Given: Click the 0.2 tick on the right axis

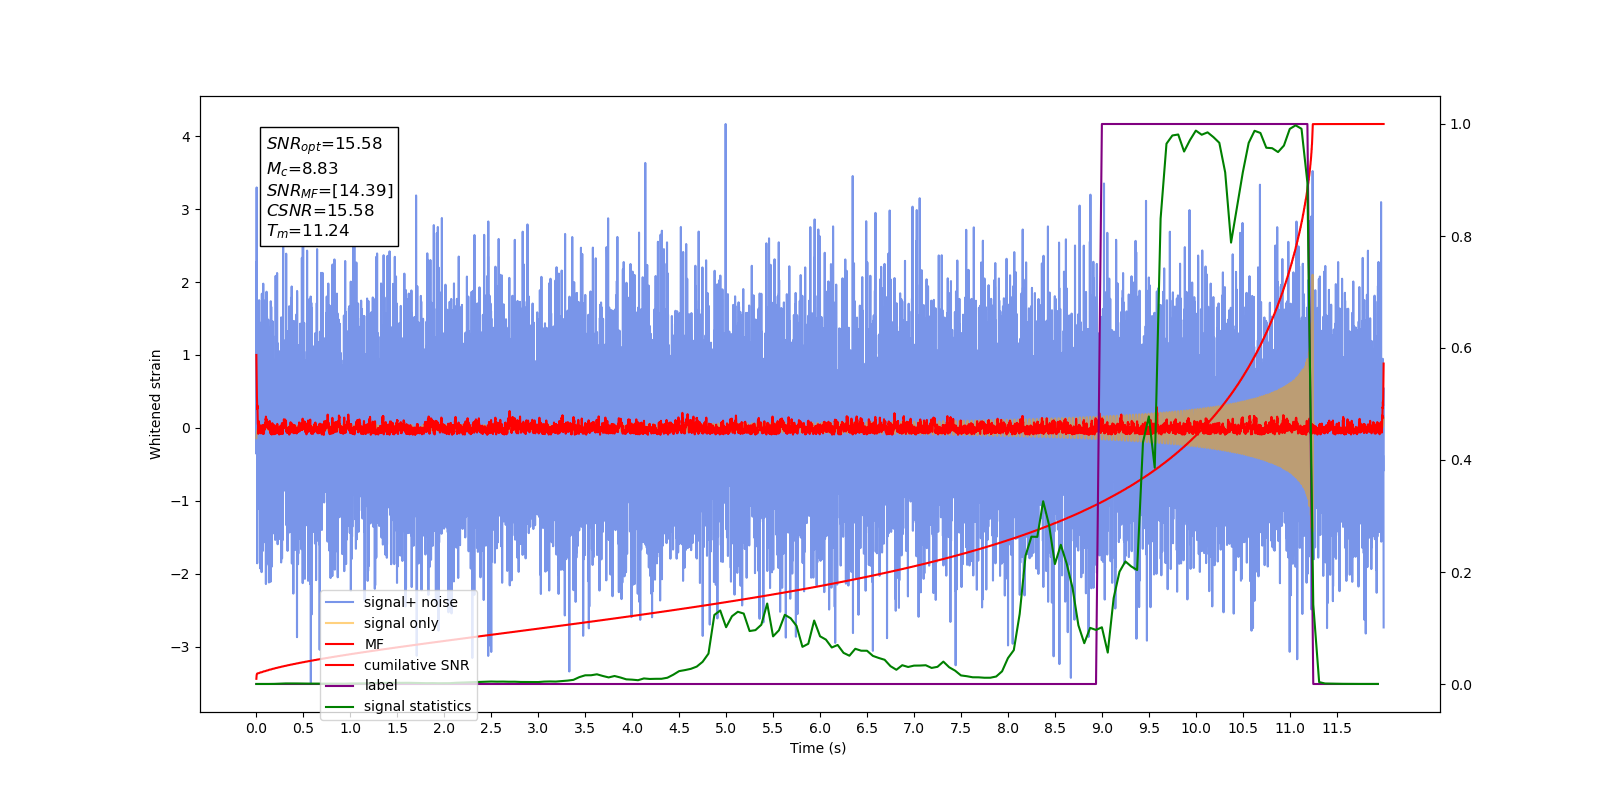Looking at the screenshot, I should (1461, 573).
